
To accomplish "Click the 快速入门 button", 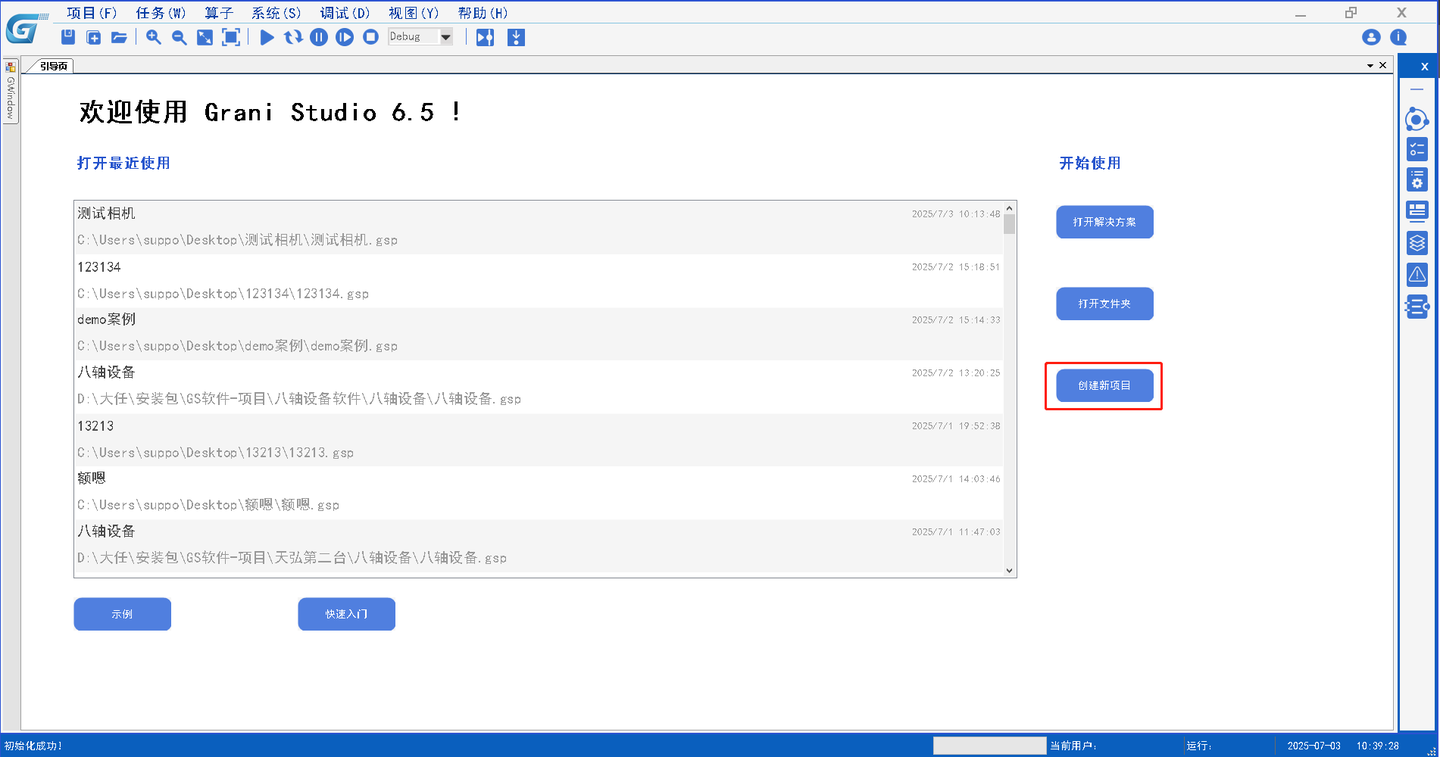I will (347, 614).
